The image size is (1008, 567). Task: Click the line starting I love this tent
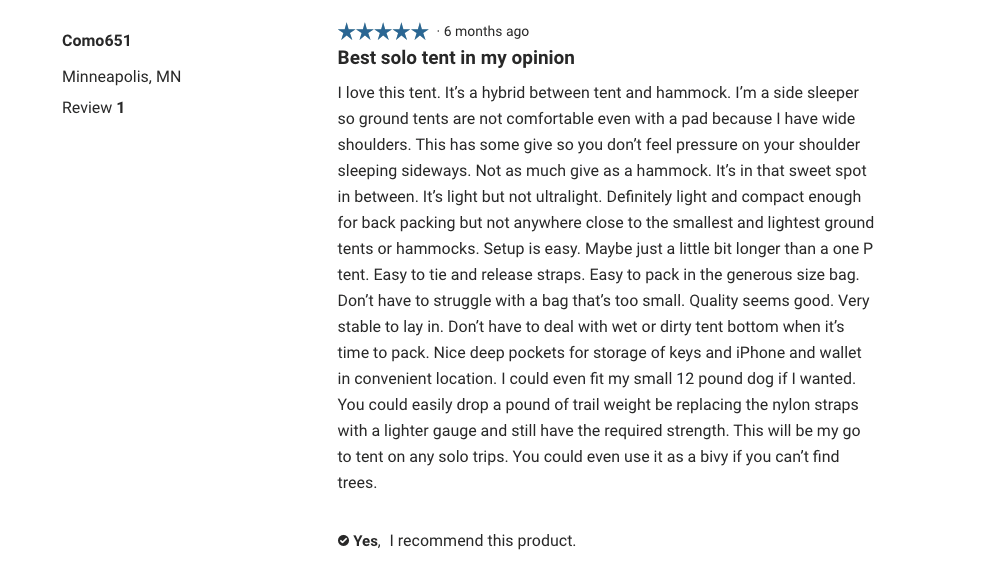point(598,93)
